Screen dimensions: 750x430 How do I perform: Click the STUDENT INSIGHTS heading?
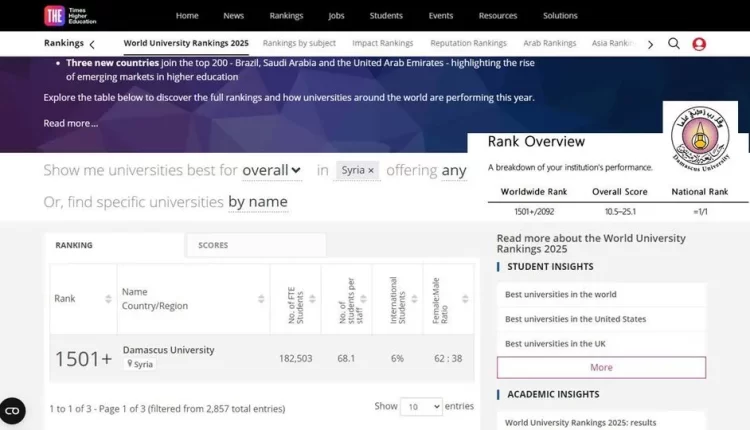550,267
